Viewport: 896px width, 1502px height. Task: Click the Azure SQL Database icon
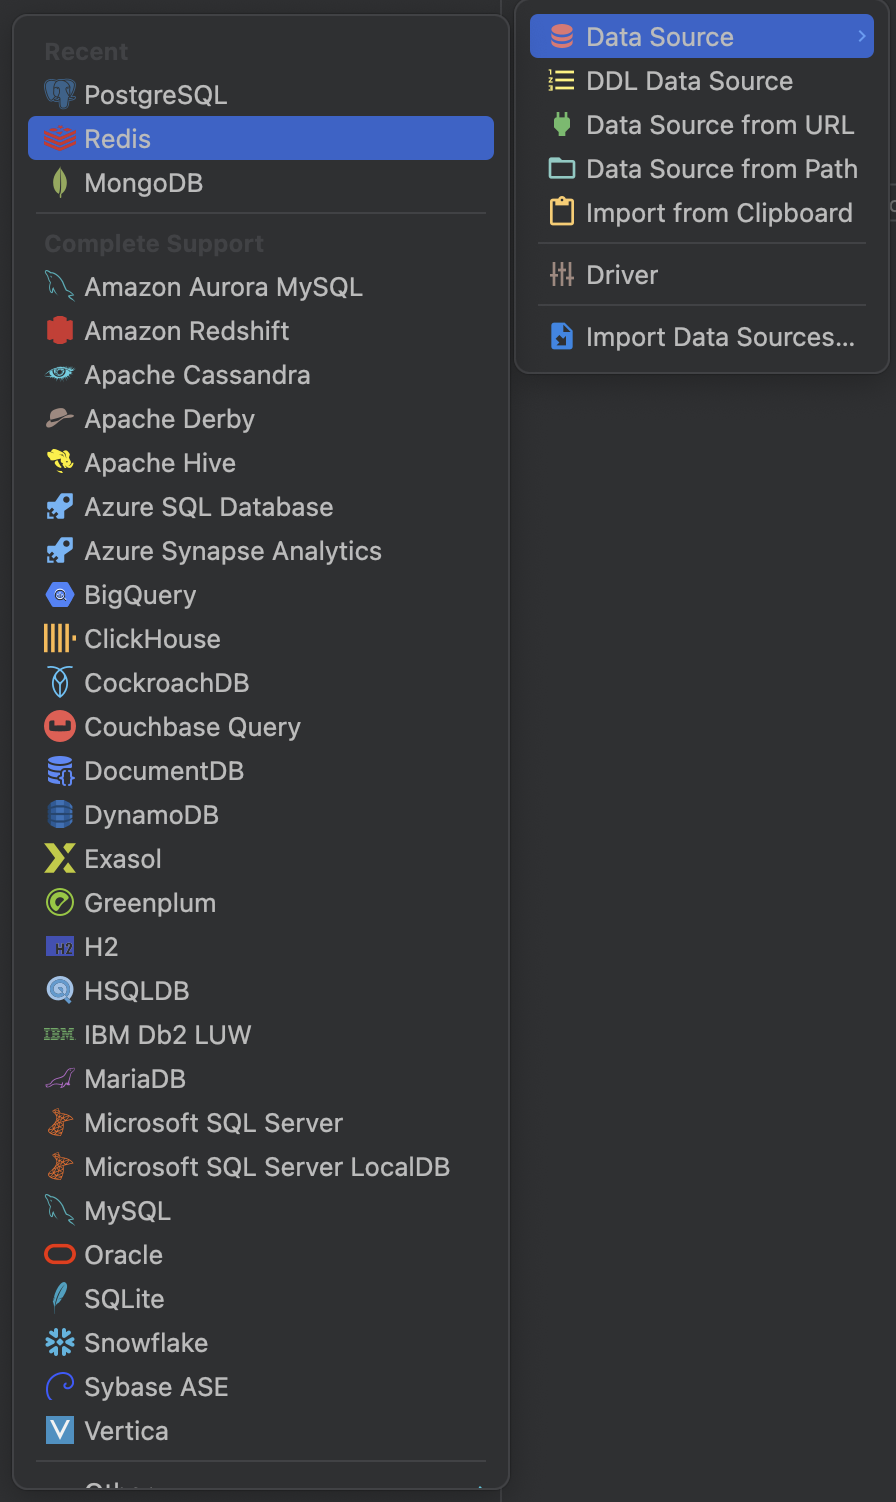60,507
